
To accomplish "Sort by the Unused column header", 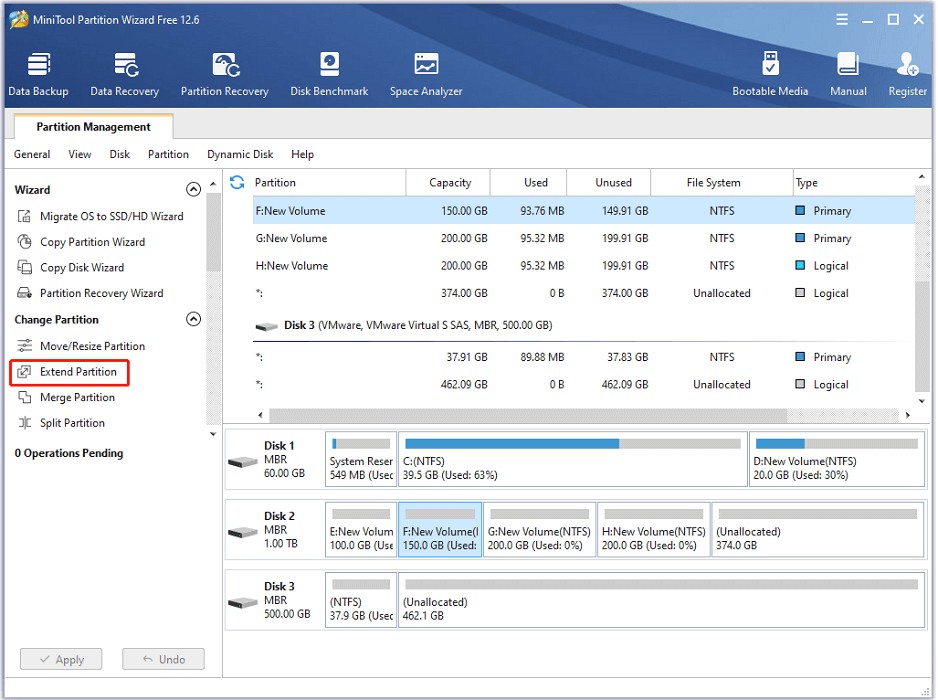I will click(608, 182).
